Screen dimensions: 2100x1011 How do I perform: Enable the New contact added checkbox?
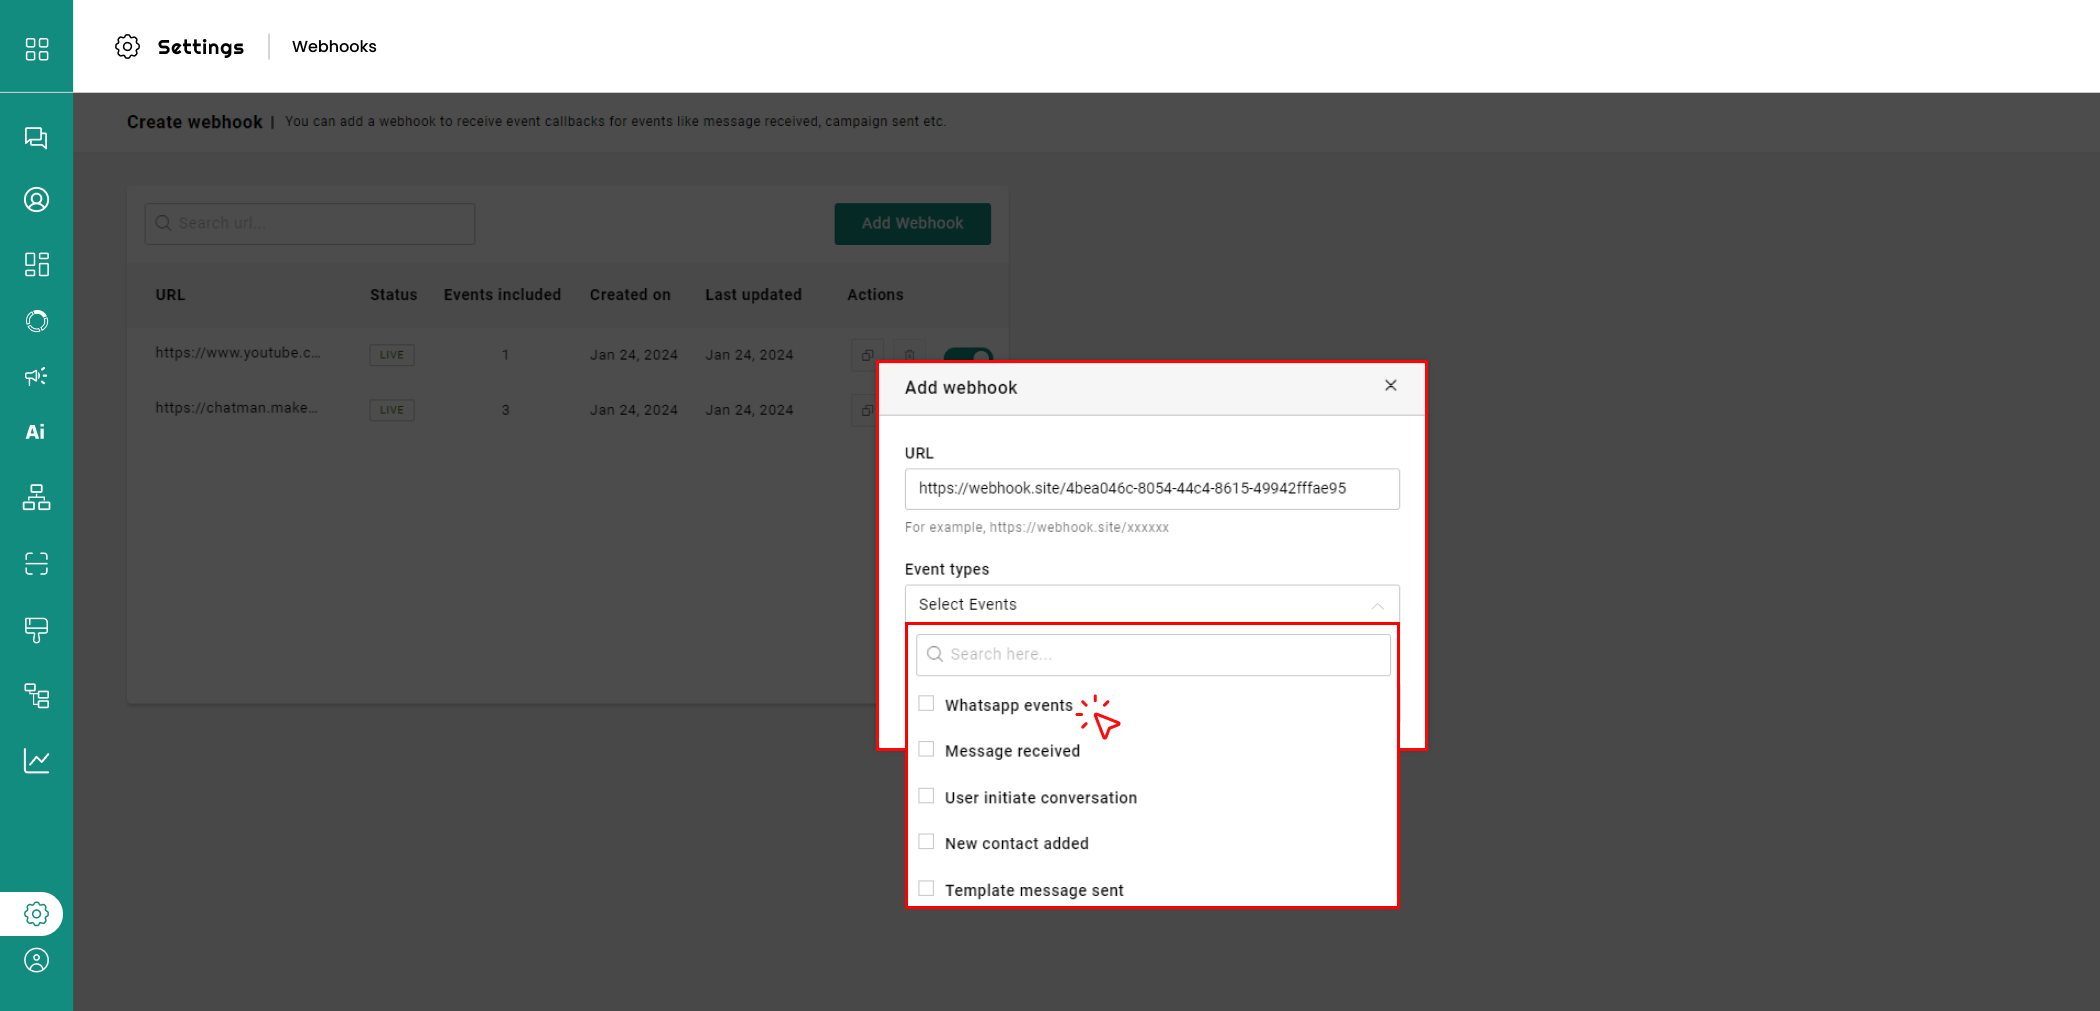pos(926,842)
